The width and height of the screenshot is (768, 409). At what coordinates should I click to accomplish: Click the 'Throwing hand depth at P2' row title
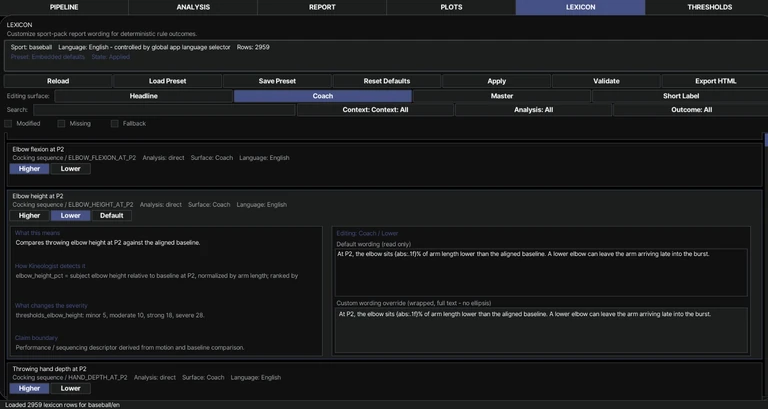tap(49, 369)
